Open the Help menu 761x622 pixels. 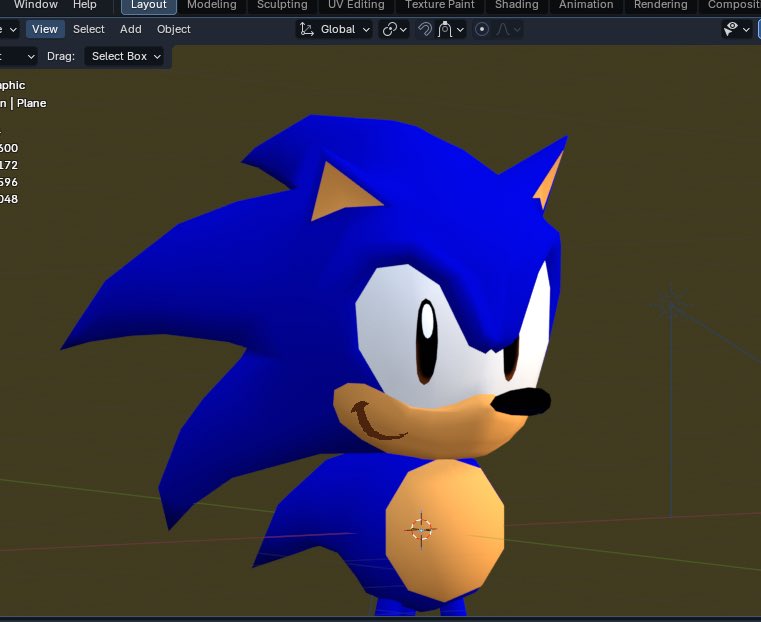tap(84, 5)
